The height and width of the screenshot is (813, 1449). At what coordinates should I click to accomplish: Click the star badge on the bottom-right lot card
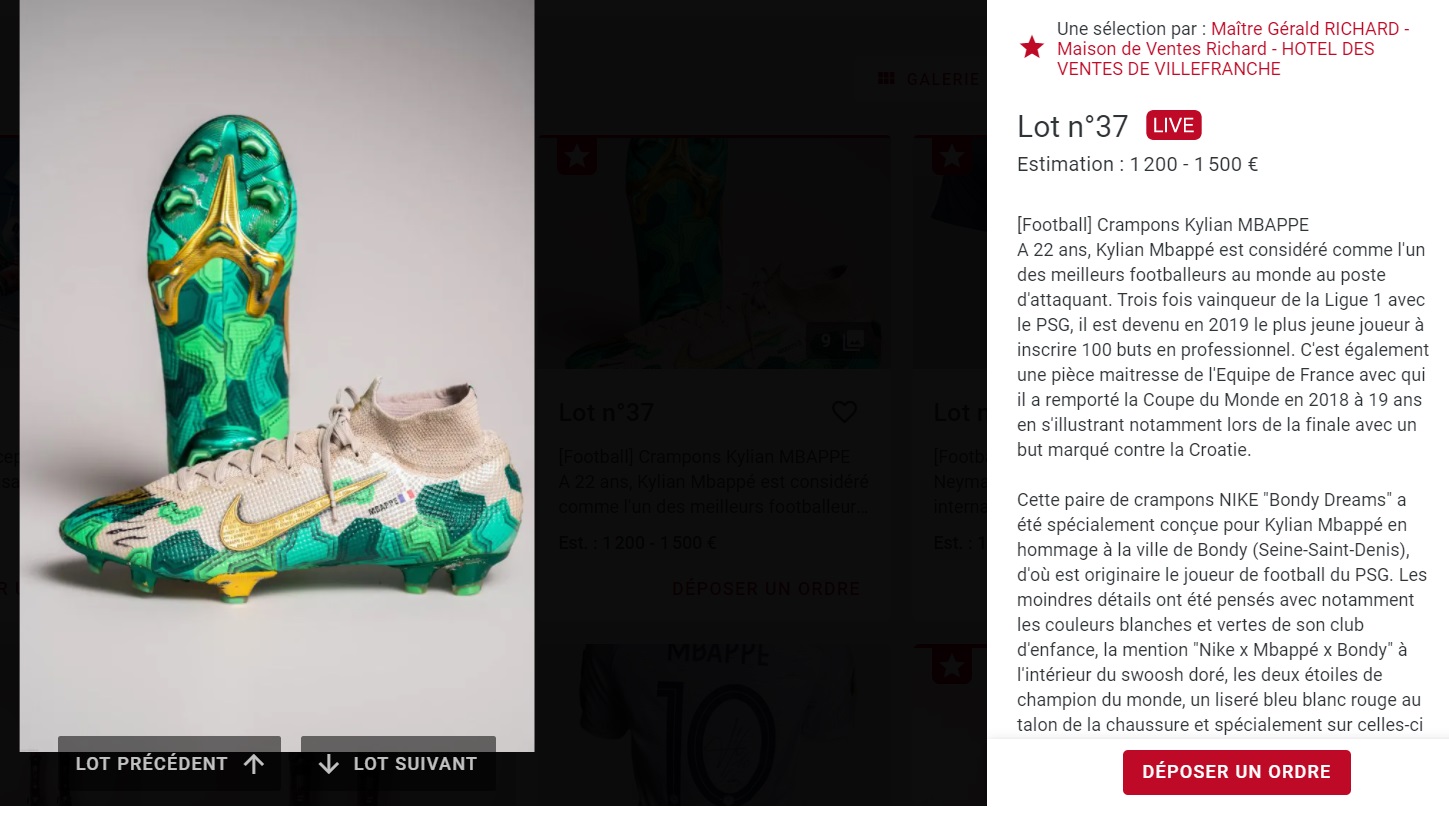[951, 665]
